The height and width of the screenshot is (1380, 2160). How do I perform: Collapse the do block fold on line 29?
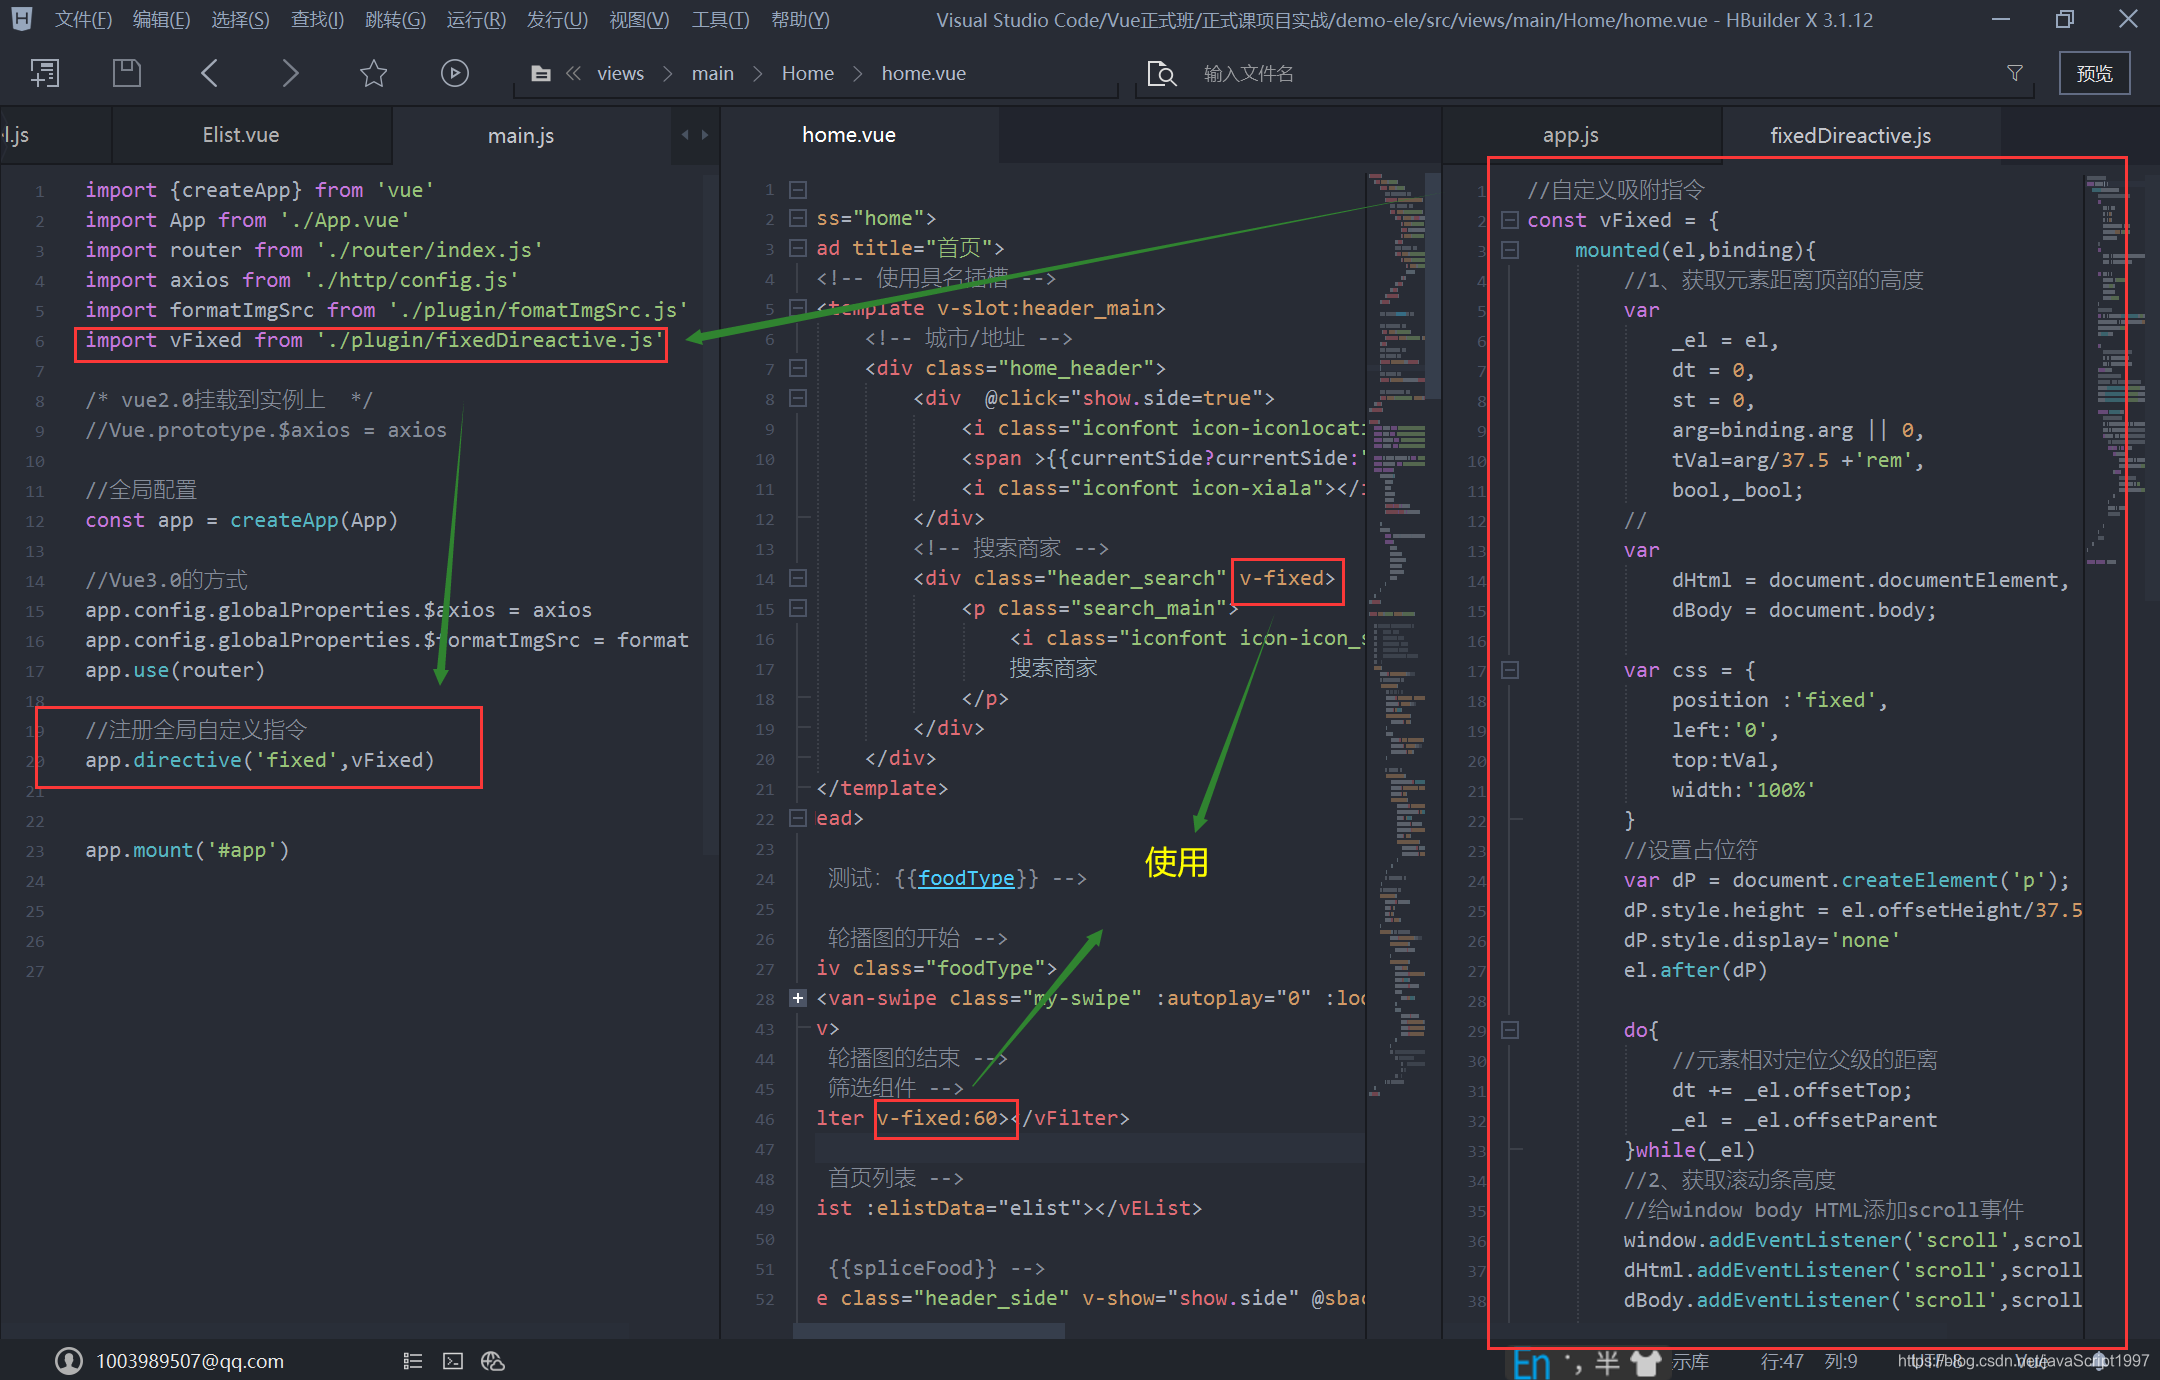1510,1030
